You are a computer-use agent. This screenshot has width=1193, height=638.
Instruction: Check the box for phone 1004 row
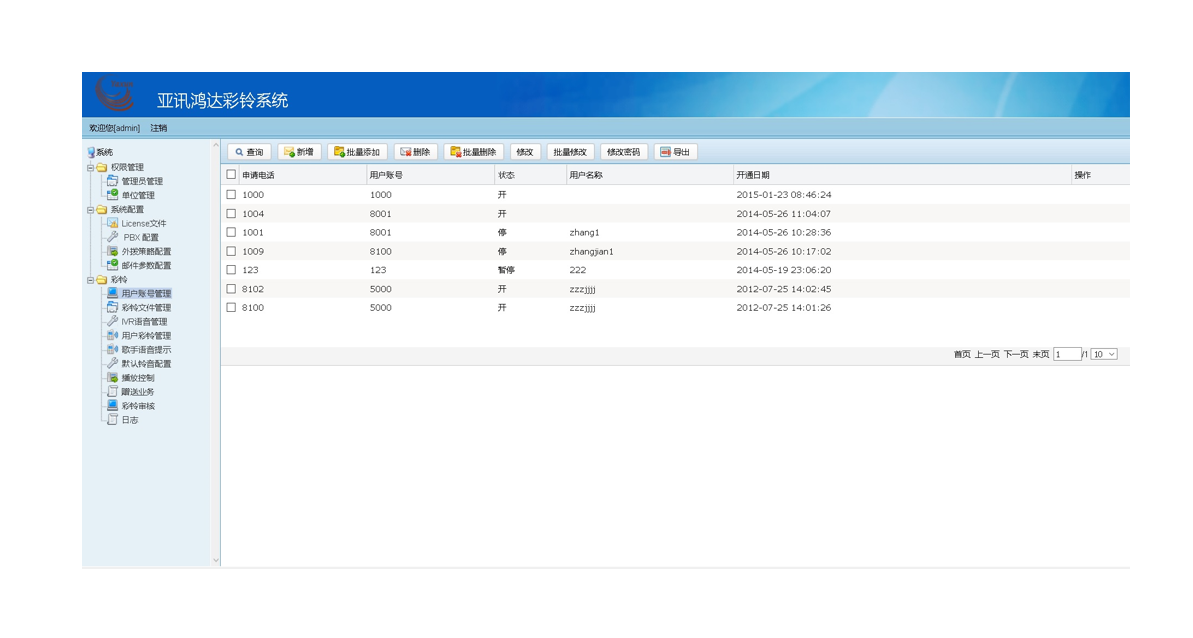coord(231,214)
